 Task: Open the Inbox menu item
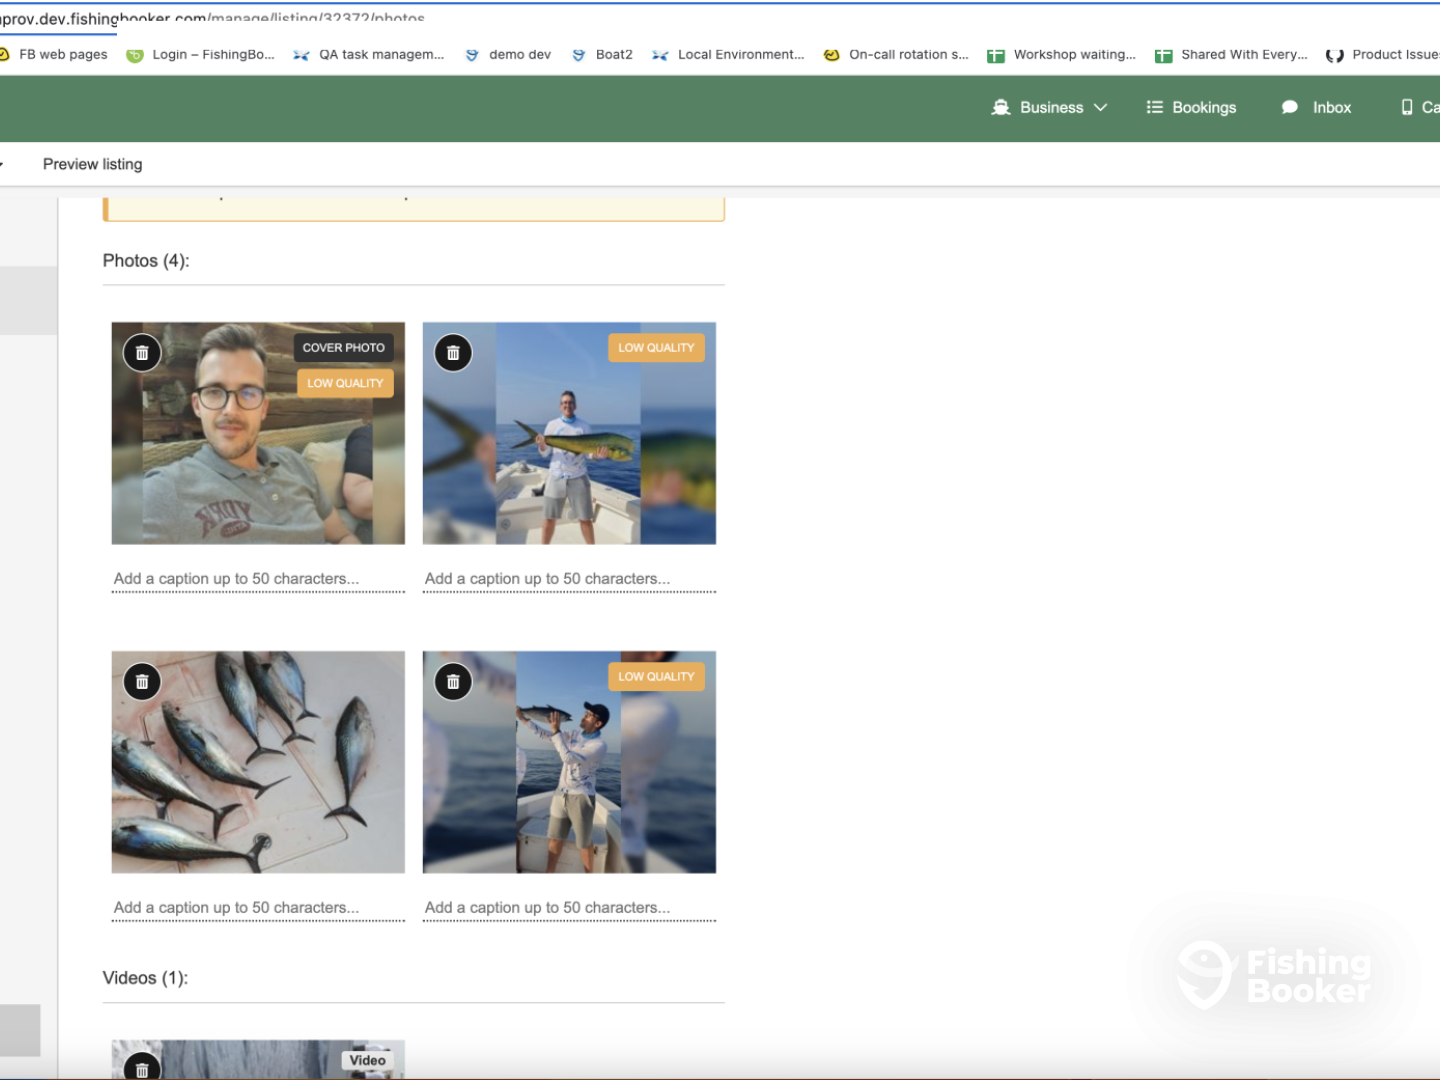click(x=1331, y=108)
